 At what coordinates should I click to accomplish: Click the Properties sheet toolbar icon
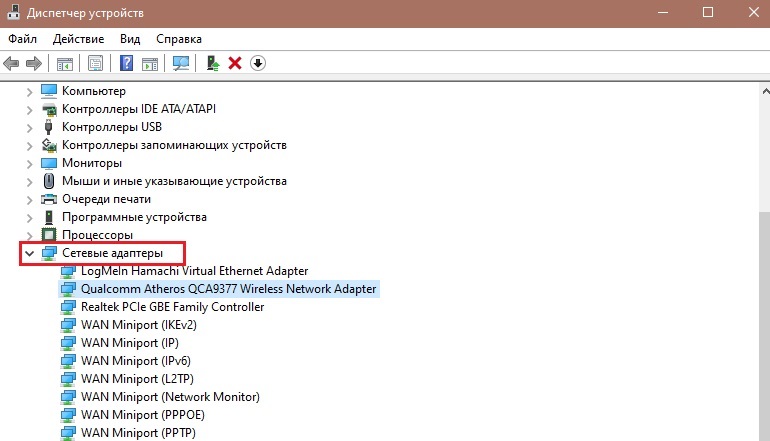(x=95, y=63)
